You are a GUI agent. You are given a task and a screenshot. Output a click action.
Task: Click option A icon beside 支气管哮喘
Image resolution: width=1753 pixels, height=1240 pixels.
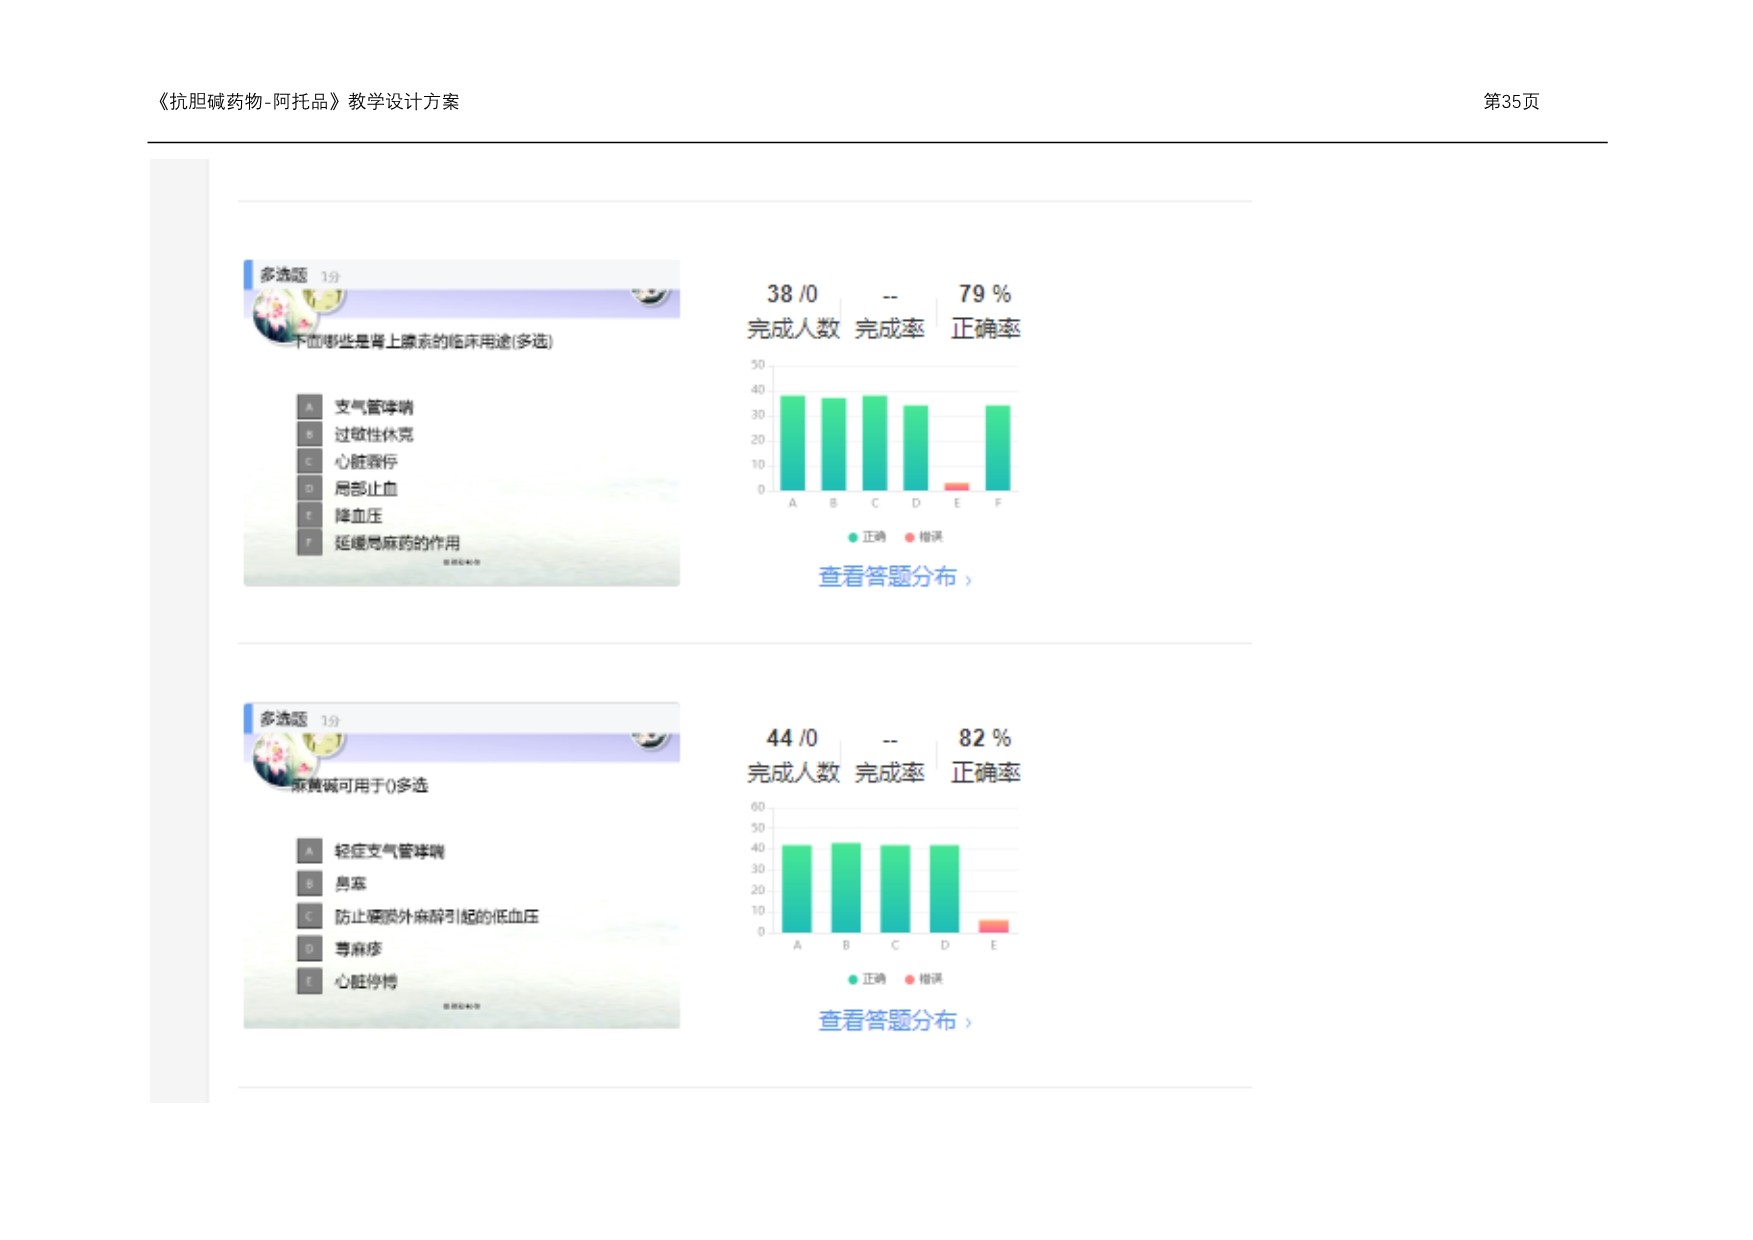click(309, 407)
